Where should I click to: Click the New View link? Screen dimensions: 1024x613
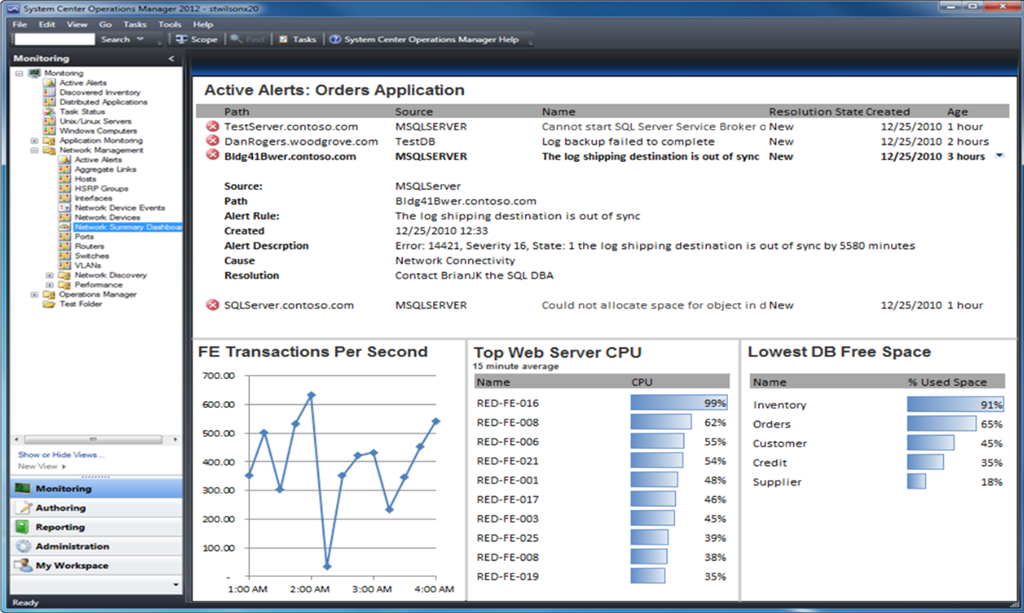point(37,466)
